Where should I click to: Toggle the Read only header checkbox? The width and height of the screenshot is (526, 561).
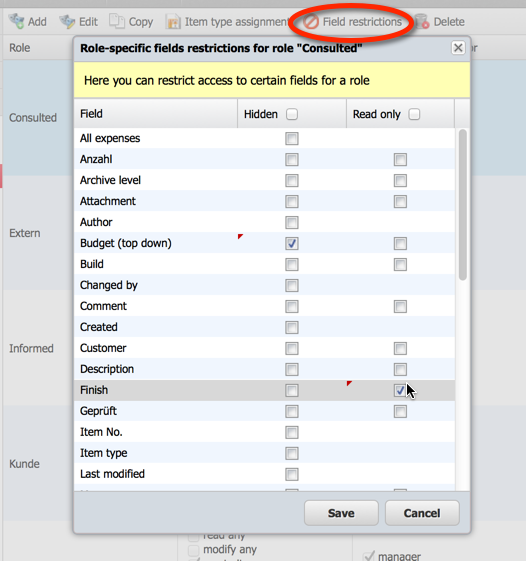click(414, 114)
